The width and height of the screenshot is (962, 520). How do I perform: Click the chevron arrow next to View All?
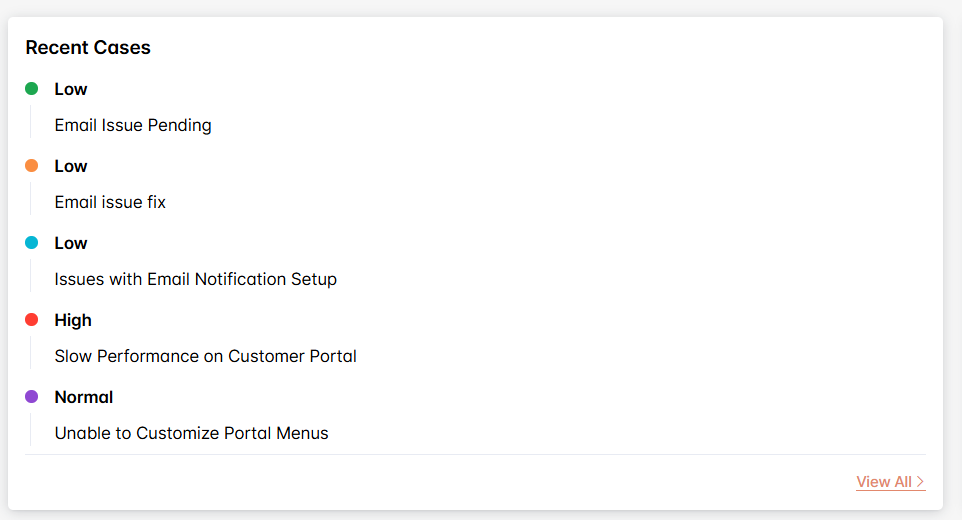click(x=920, y=482)
